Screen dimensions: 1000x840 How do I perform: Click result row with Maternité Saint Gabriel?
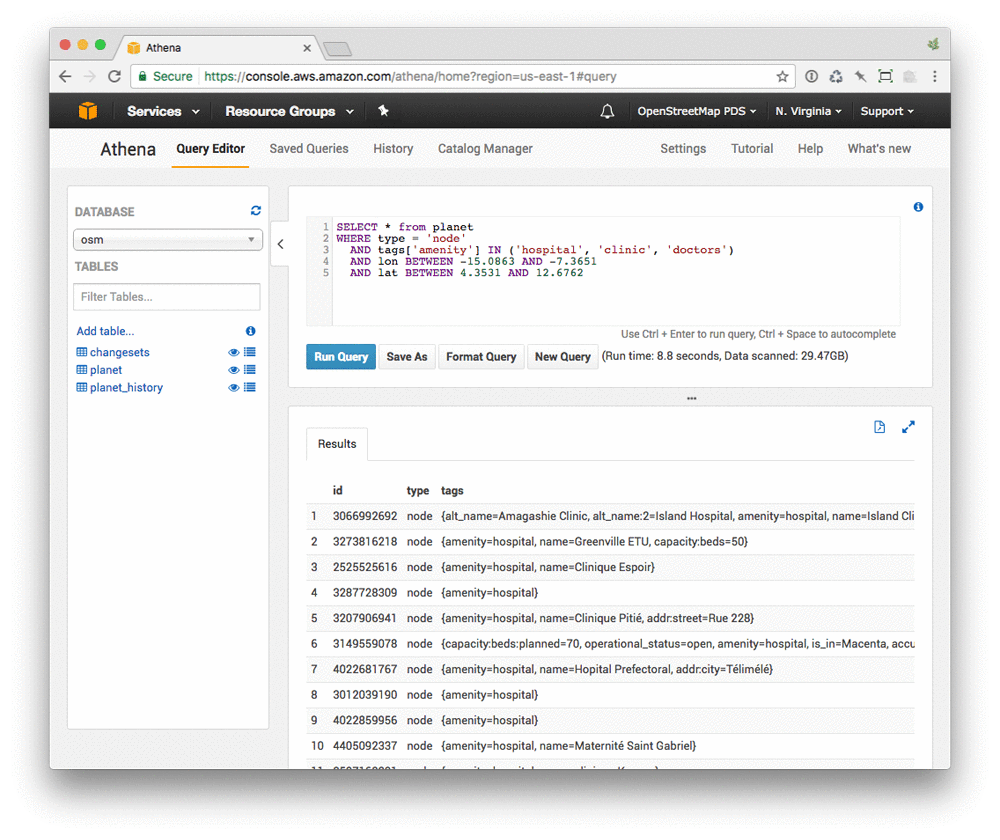click(610, 746)
